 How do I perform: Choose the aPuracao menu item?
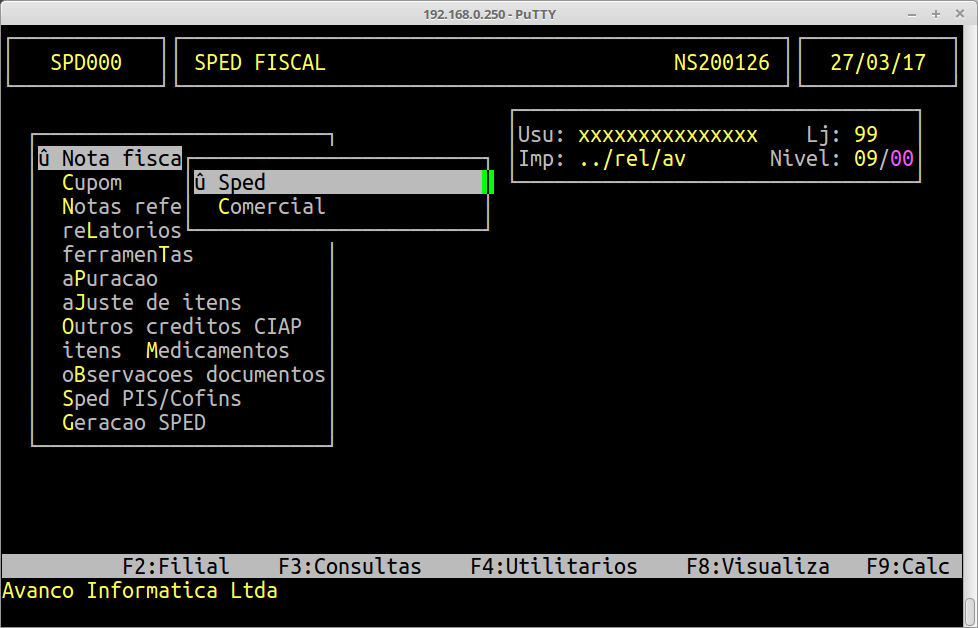(109, 279)
